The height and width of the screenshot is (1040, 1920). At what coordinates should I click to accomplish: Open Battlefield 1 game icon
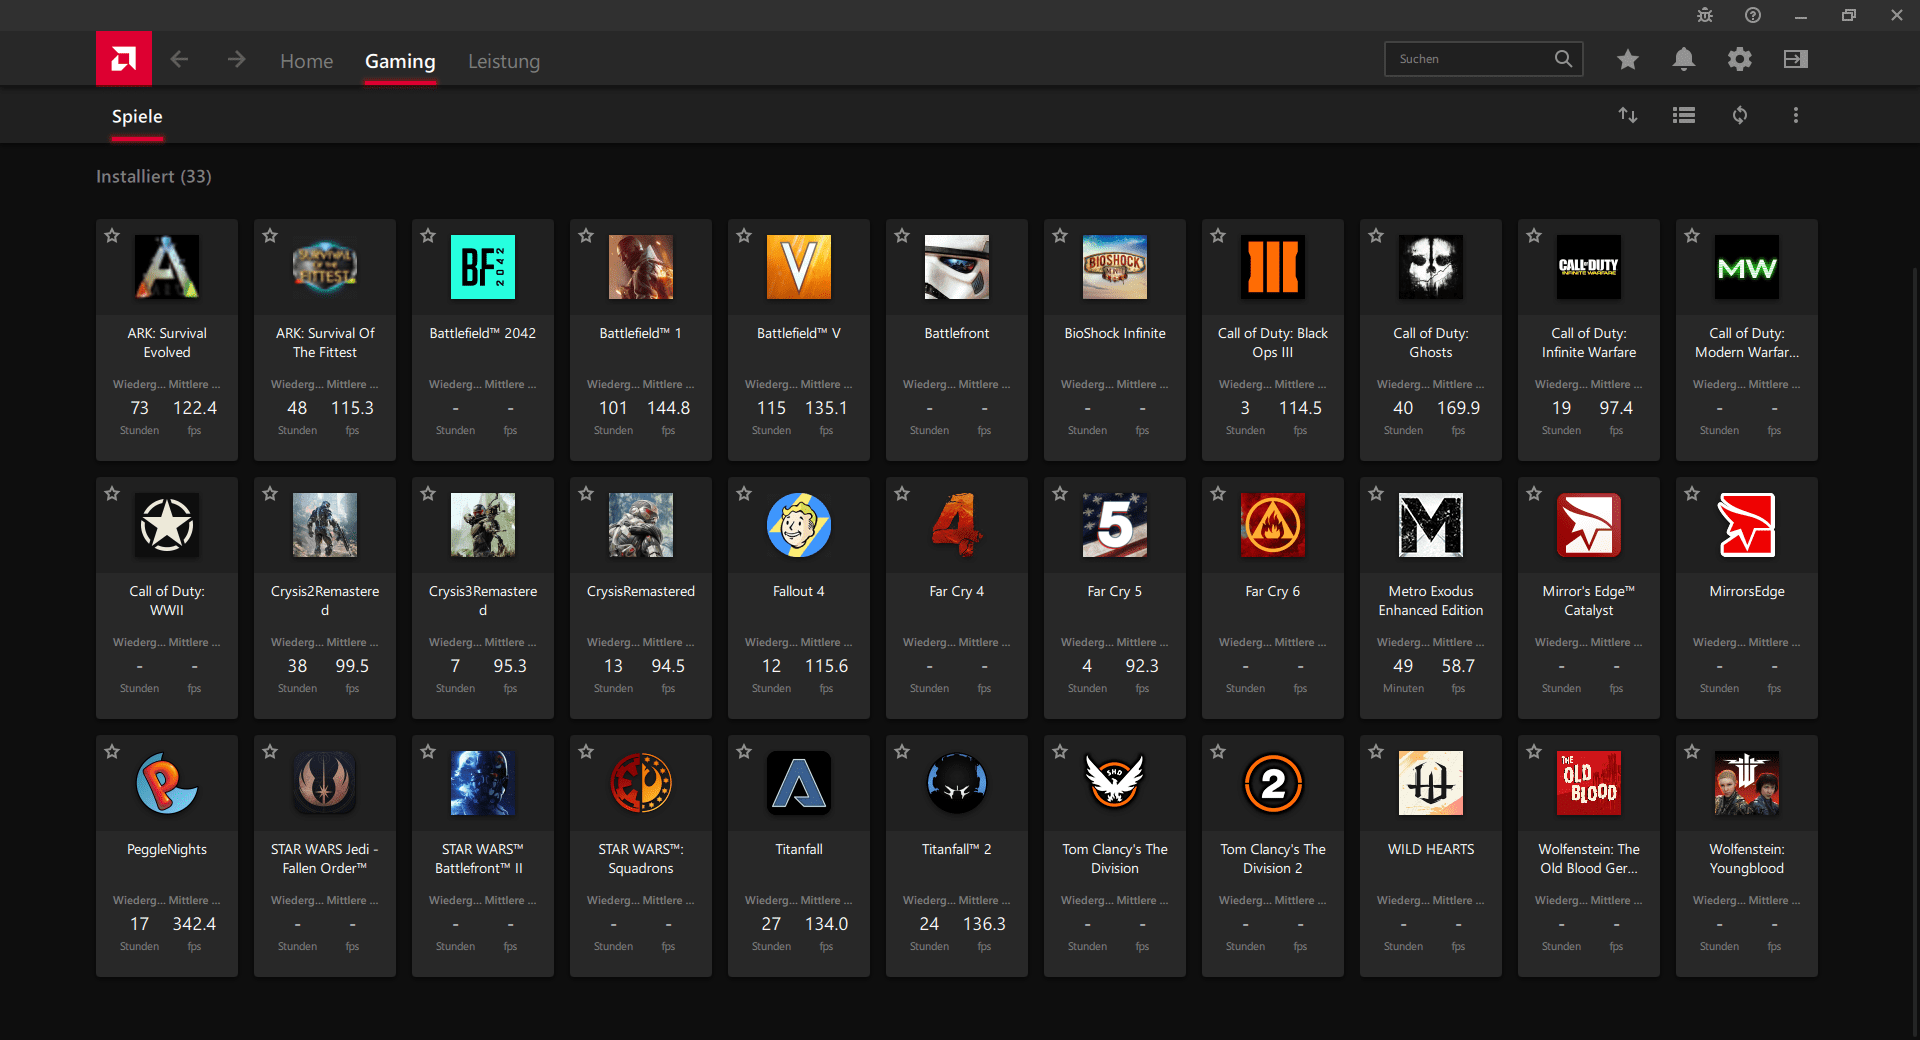click(x=641, y=267)
